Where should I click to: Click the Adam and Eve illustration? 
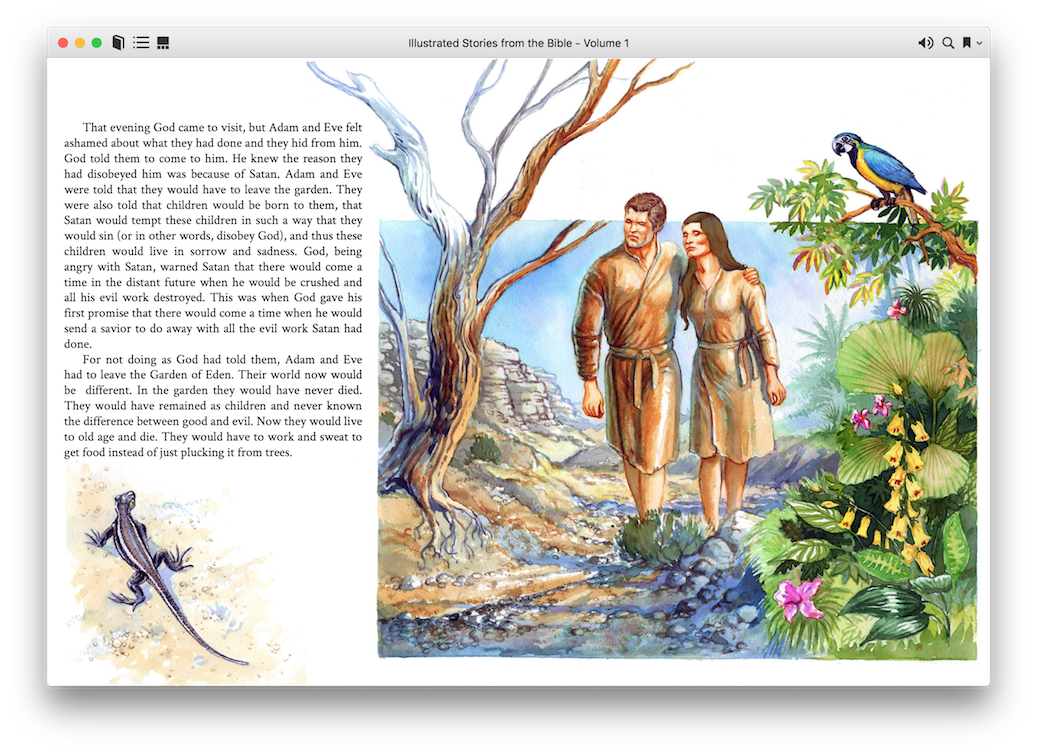coord(677,360)
